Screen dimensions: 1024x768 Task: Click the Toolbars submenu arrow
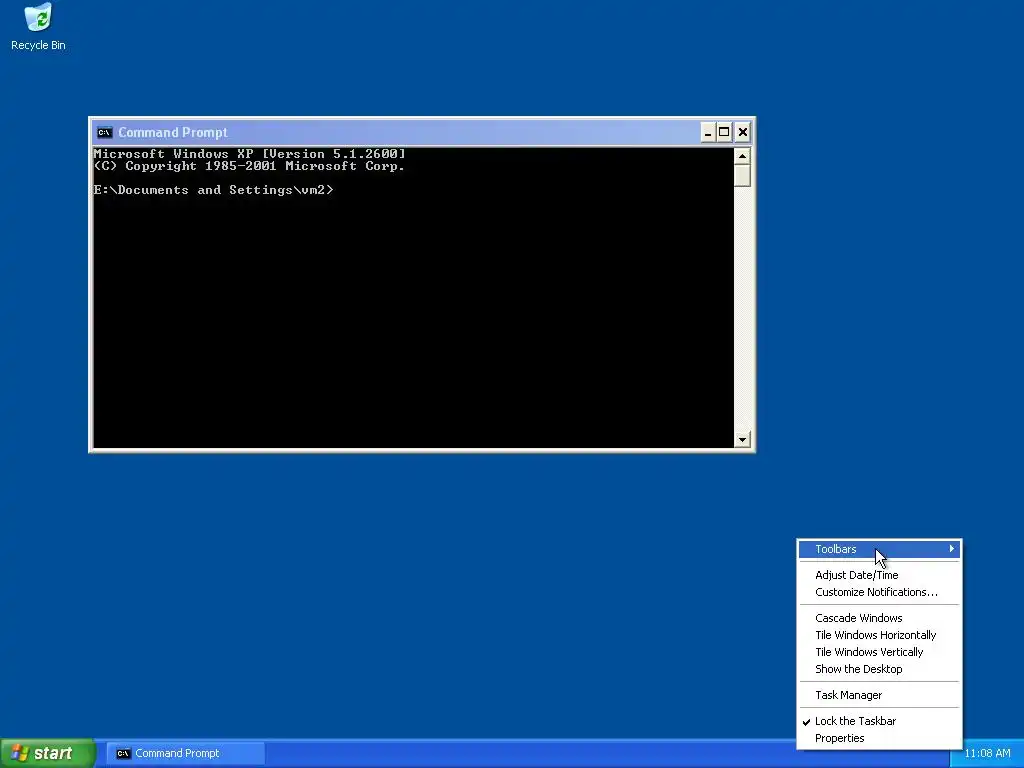(x=952, y=549)
